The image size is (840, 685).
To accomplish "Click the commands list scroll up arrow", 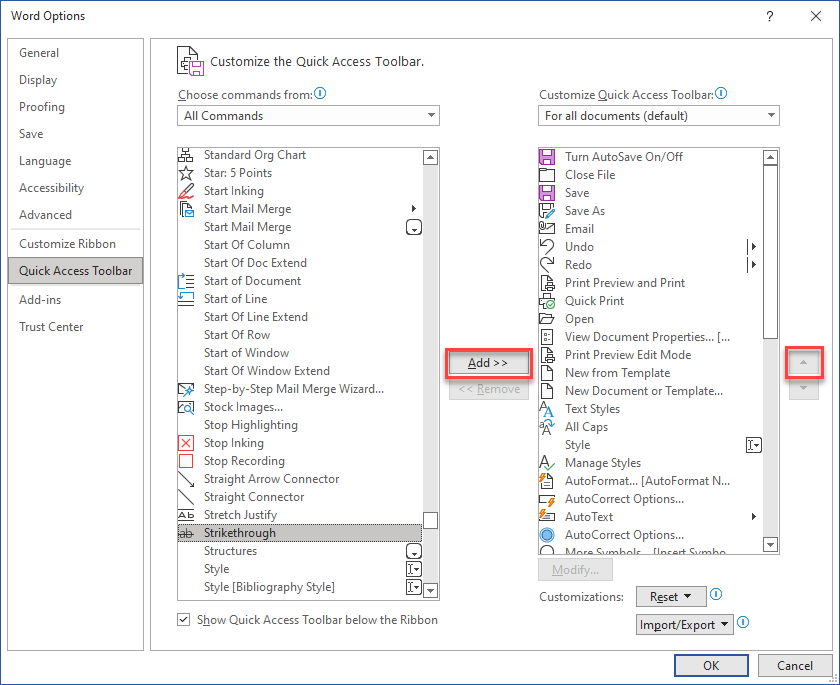I will point(431,157).
